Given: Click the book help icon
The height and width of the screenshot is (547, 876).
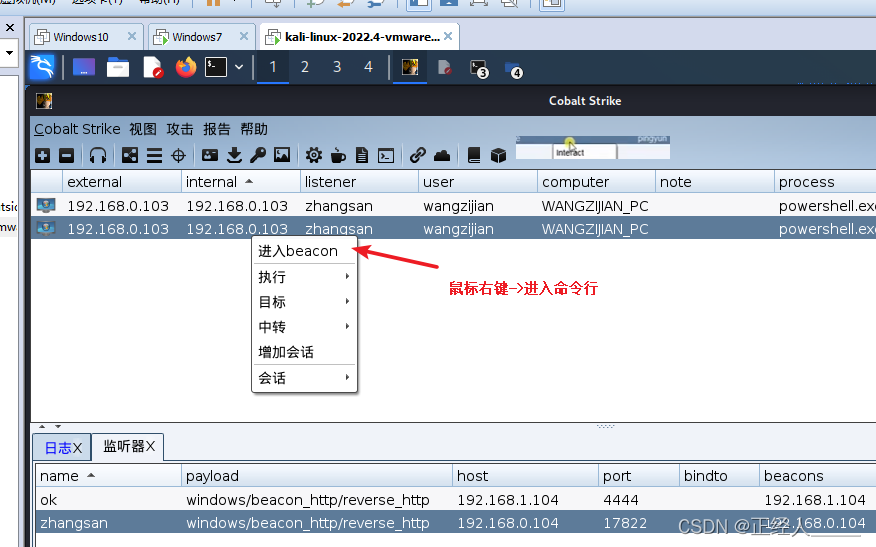Looking at the screenshot, I should point(474,155).
